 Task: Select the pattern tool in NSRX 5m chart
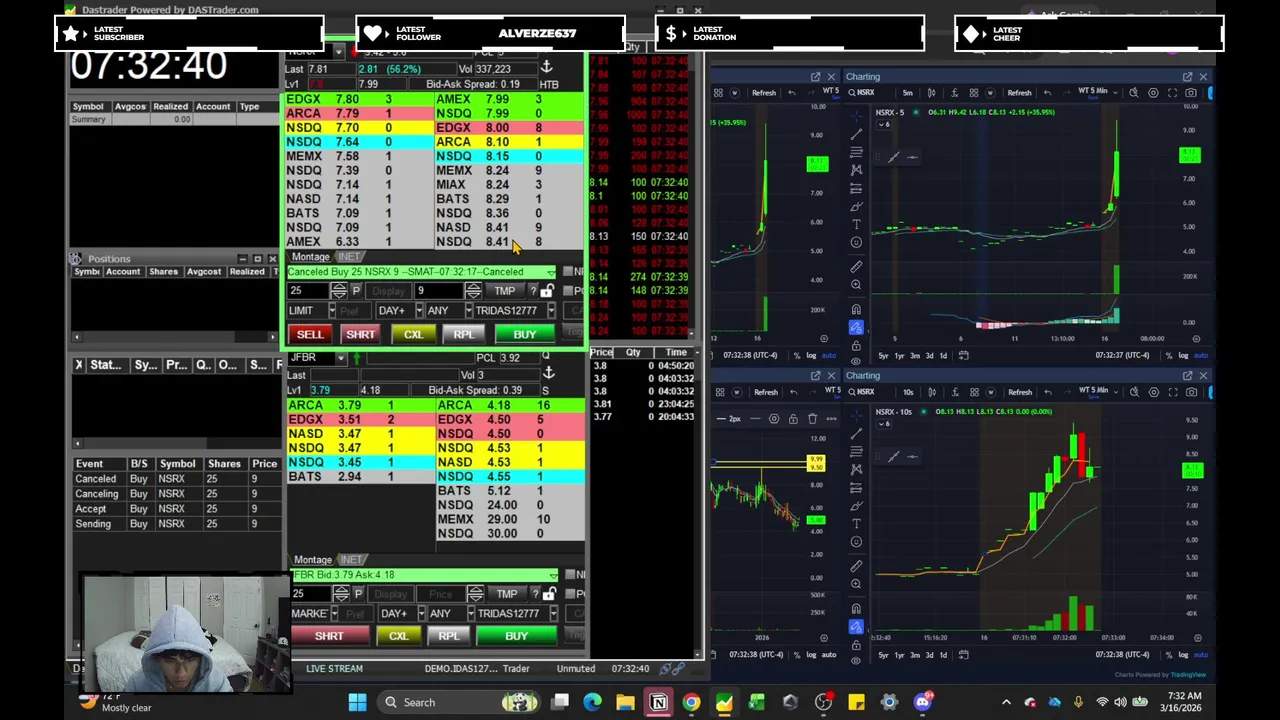point(856,170)
